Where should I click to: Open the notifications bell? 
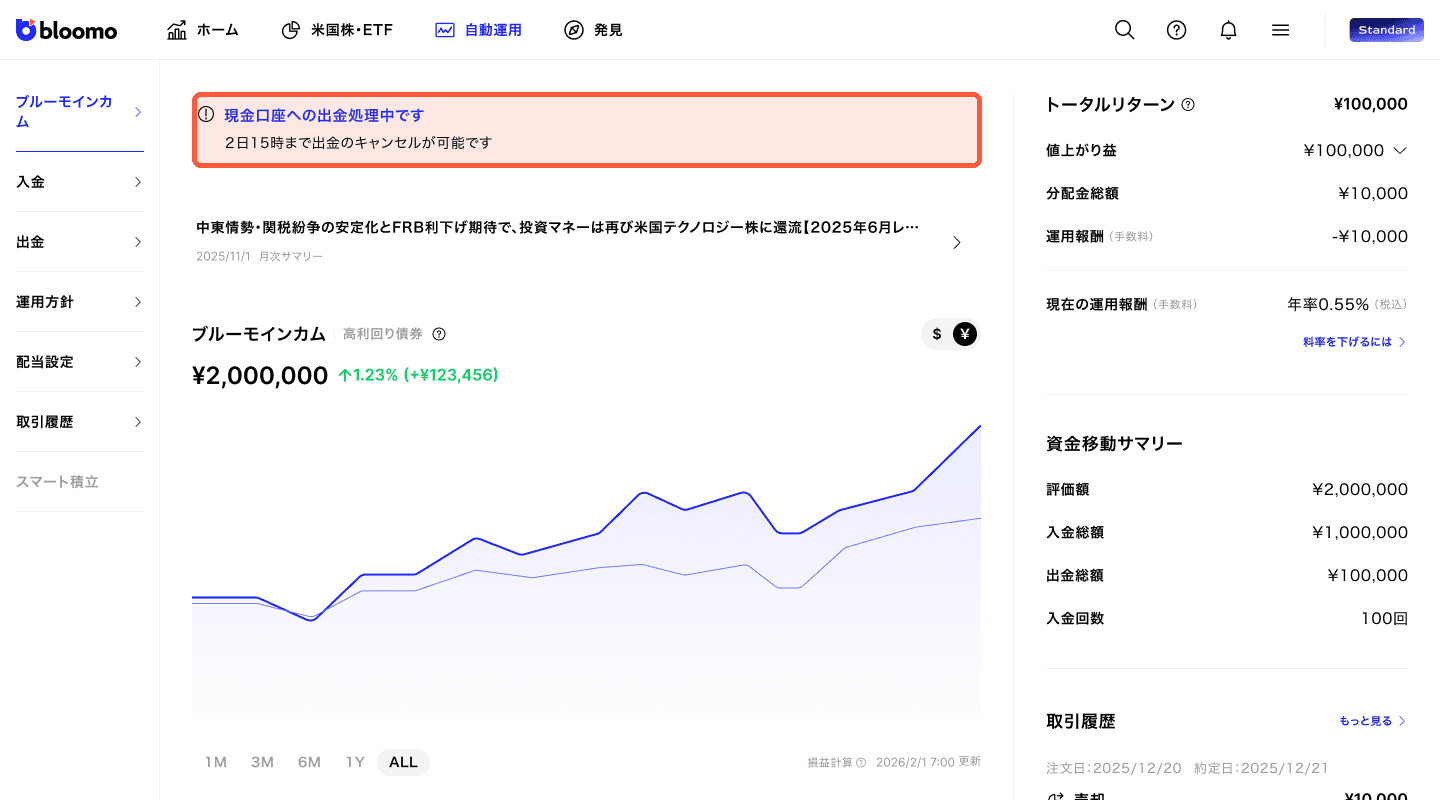1229,30
